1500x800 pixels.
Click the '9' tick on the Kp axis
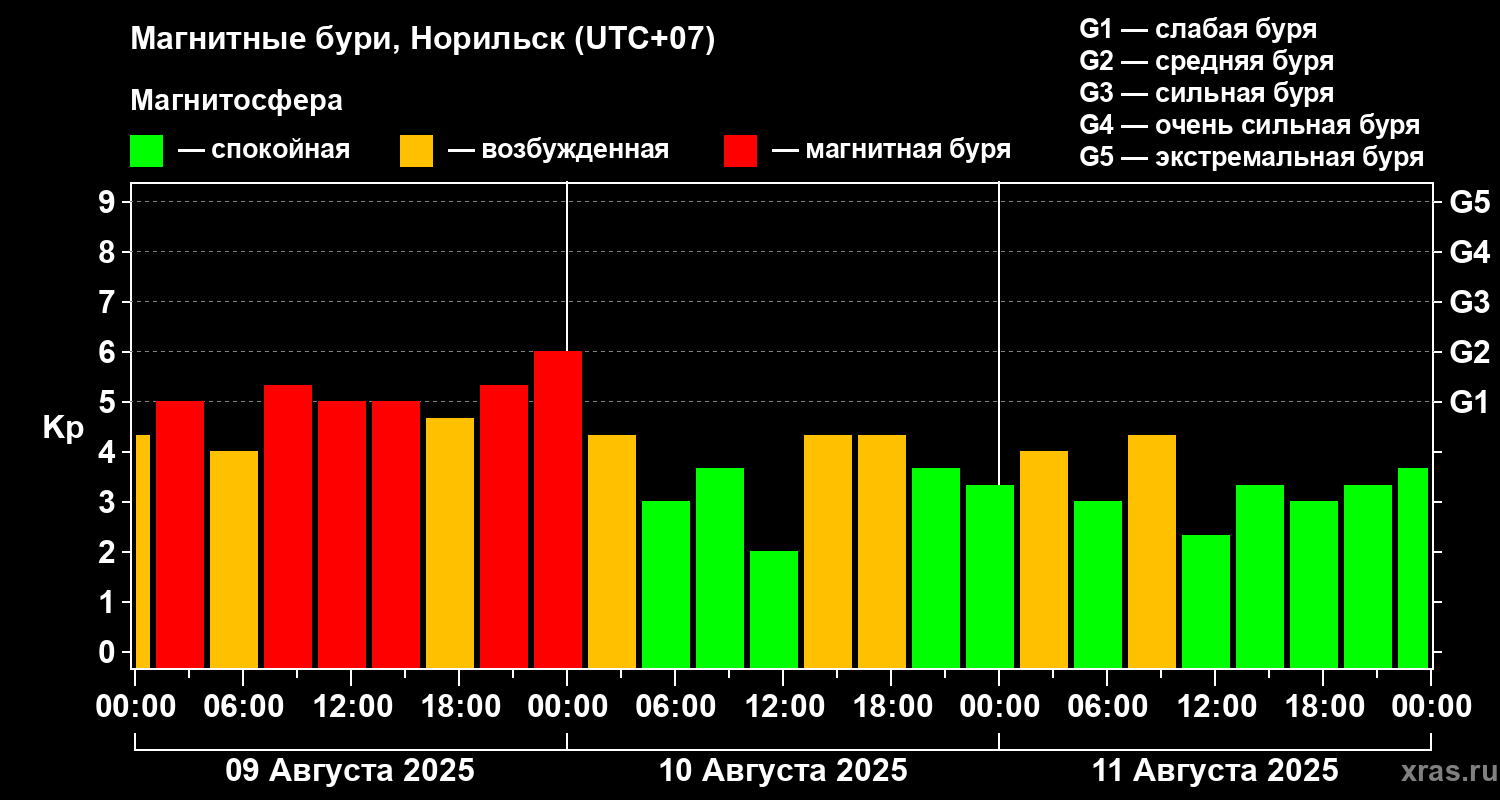tap(109, 202)
